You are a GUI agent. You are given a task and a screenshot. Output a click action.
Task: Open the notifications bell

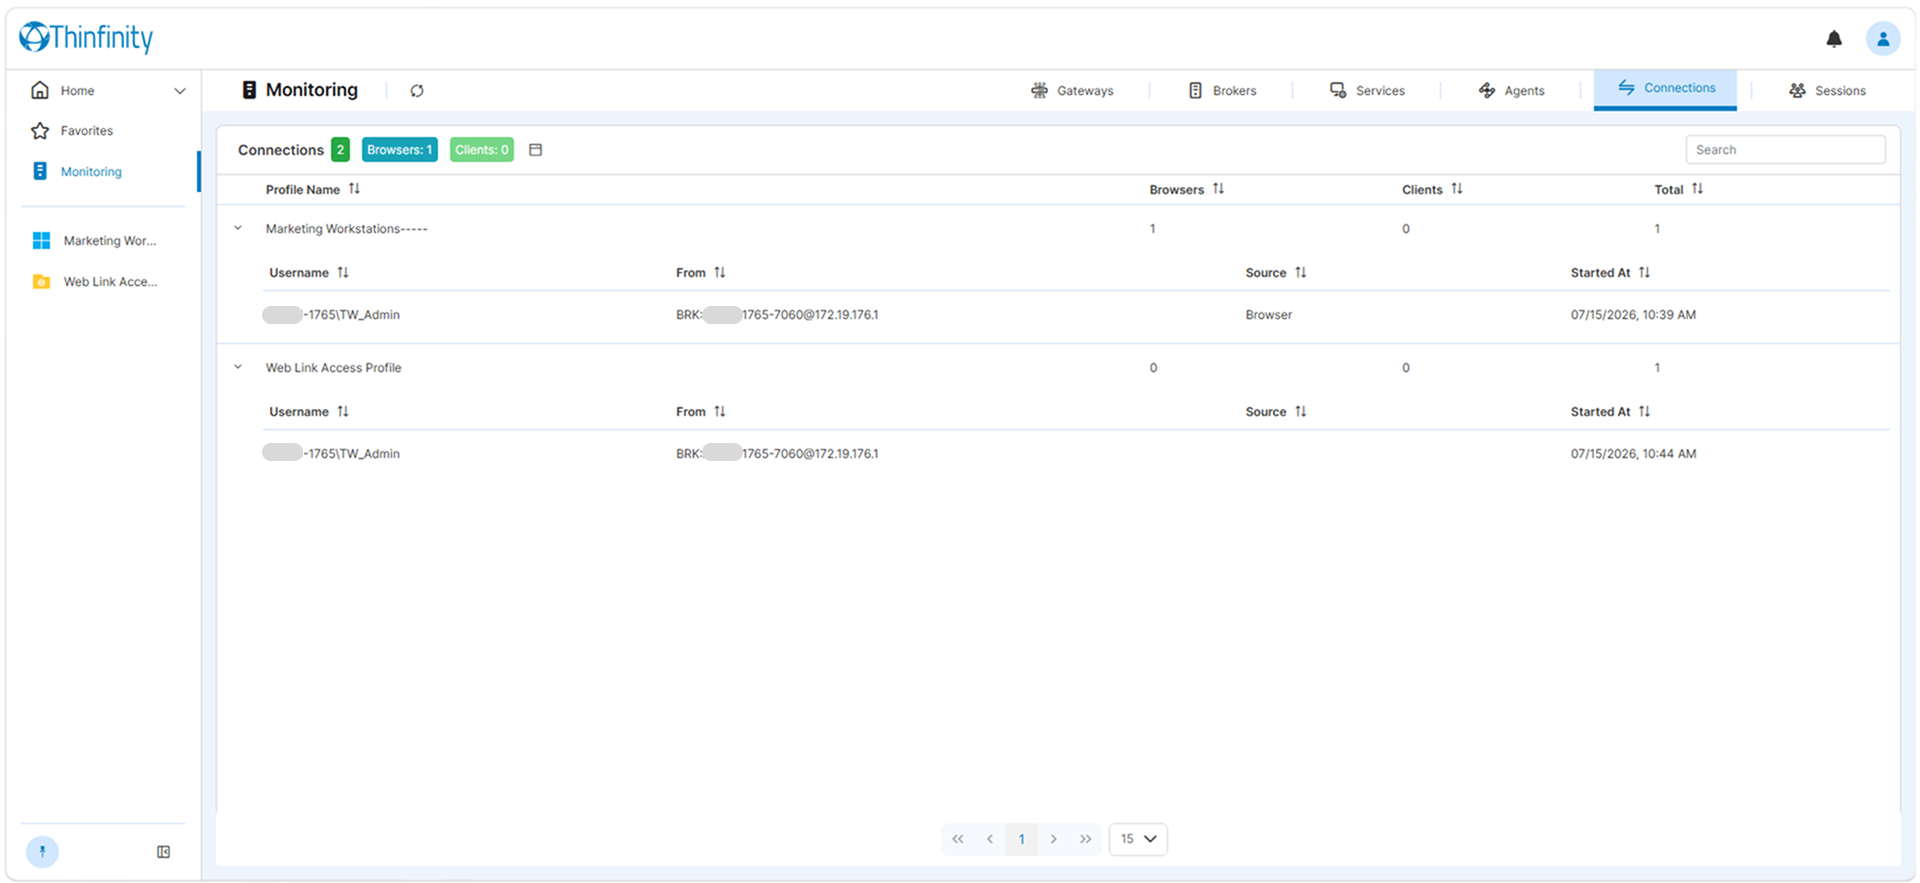tap(1834, 39)
